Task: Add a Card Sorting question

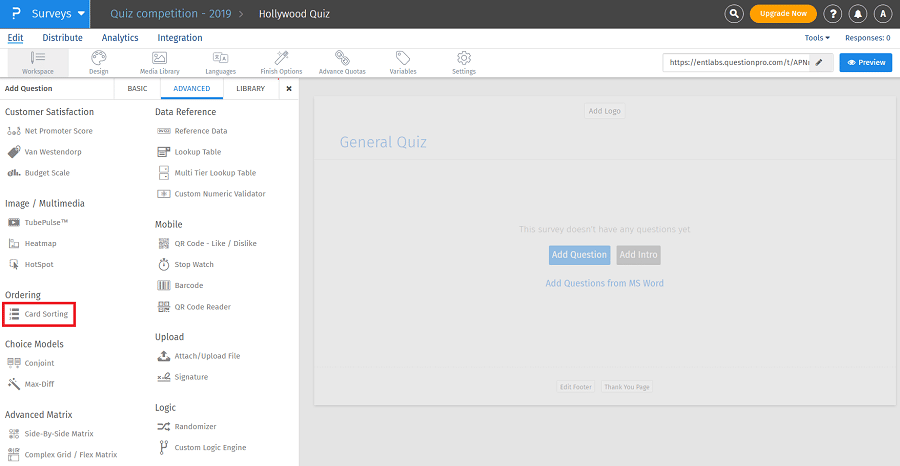Action: coord(39,314)
